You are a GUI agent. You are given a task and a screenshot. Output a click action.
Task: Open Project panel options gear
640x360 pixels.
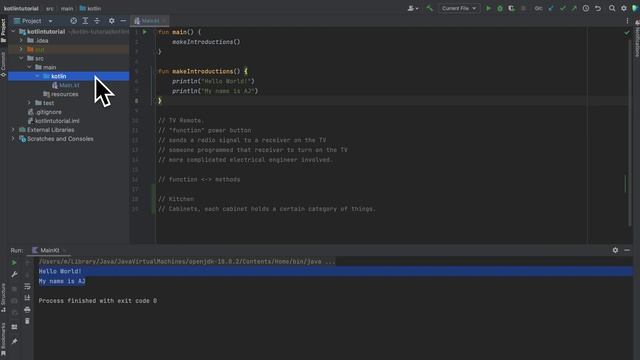coord(111,21)
